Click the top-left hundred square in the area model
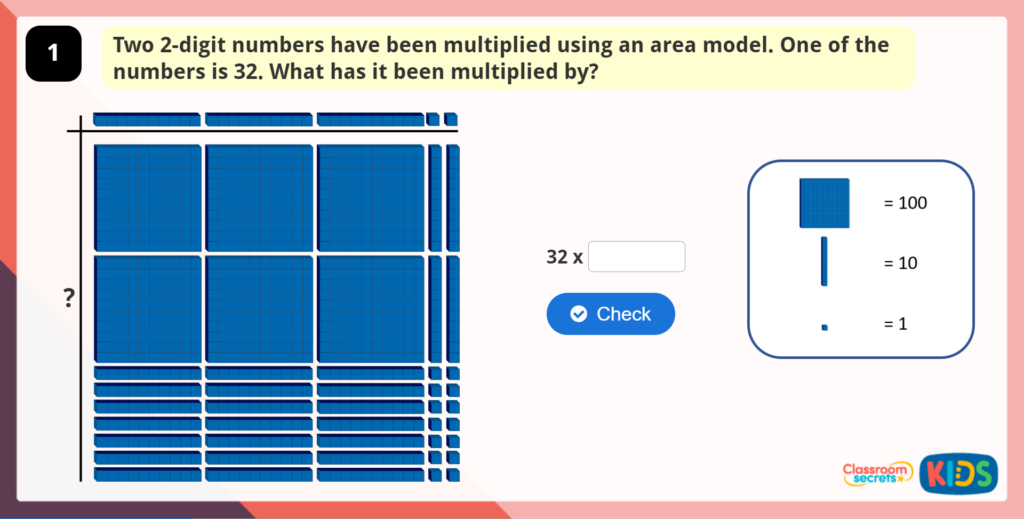The height and width of the screenshot is (519, 1024). (x=148, y=197)
